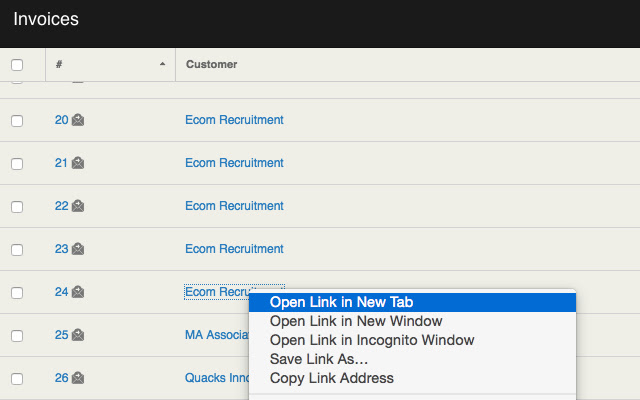Click the sent-mail icon beside invoice 22
The image size is (640, 400).
(78, 206)
